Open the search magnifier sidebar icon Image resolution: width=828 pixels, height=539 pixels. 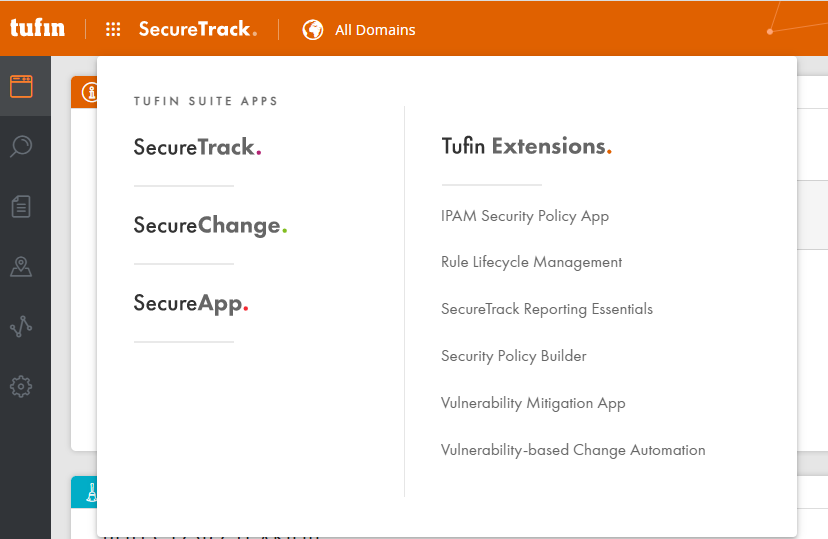(x=21, y=147)
